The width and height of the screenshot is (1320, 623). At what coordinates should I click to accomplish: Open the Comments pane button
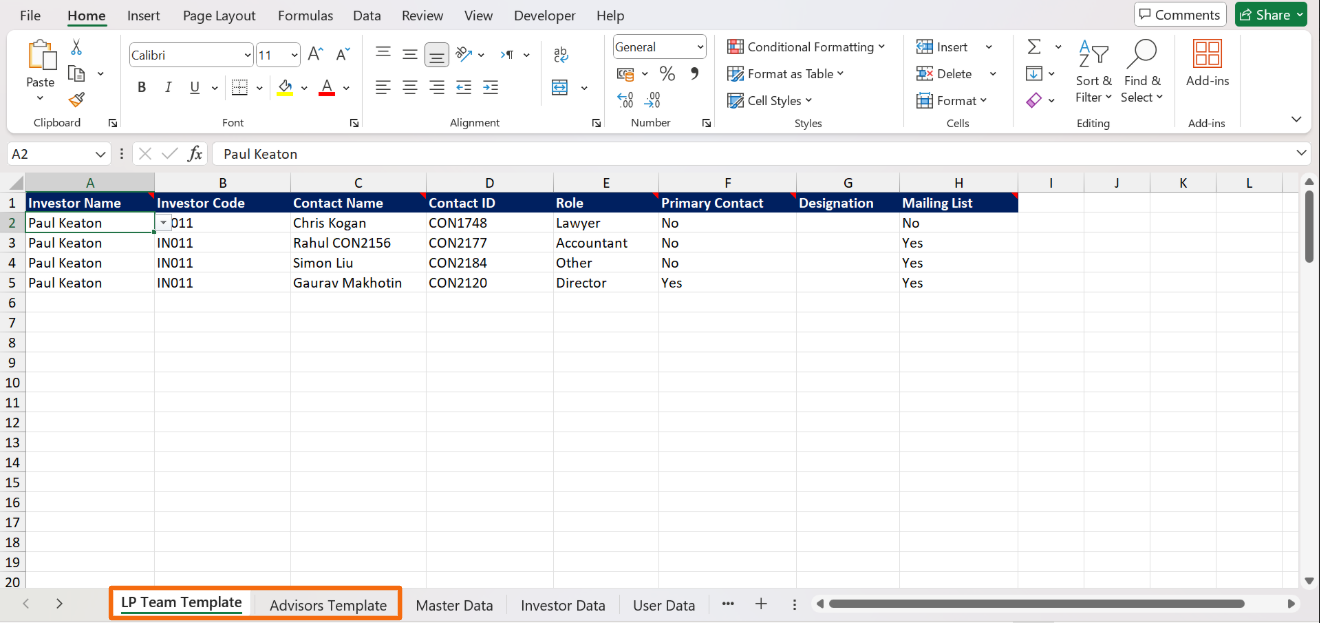1179,15
